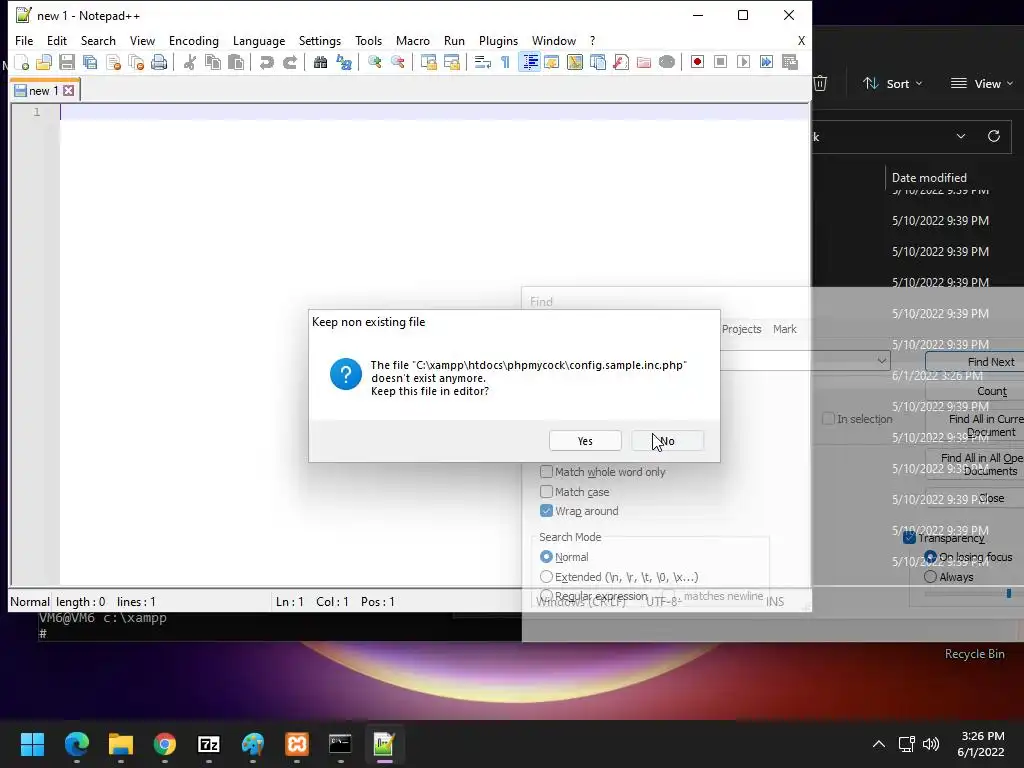Expand the Find what combo box arrow
Viewport: 1024px width, 768px height.
coord(882,360)
